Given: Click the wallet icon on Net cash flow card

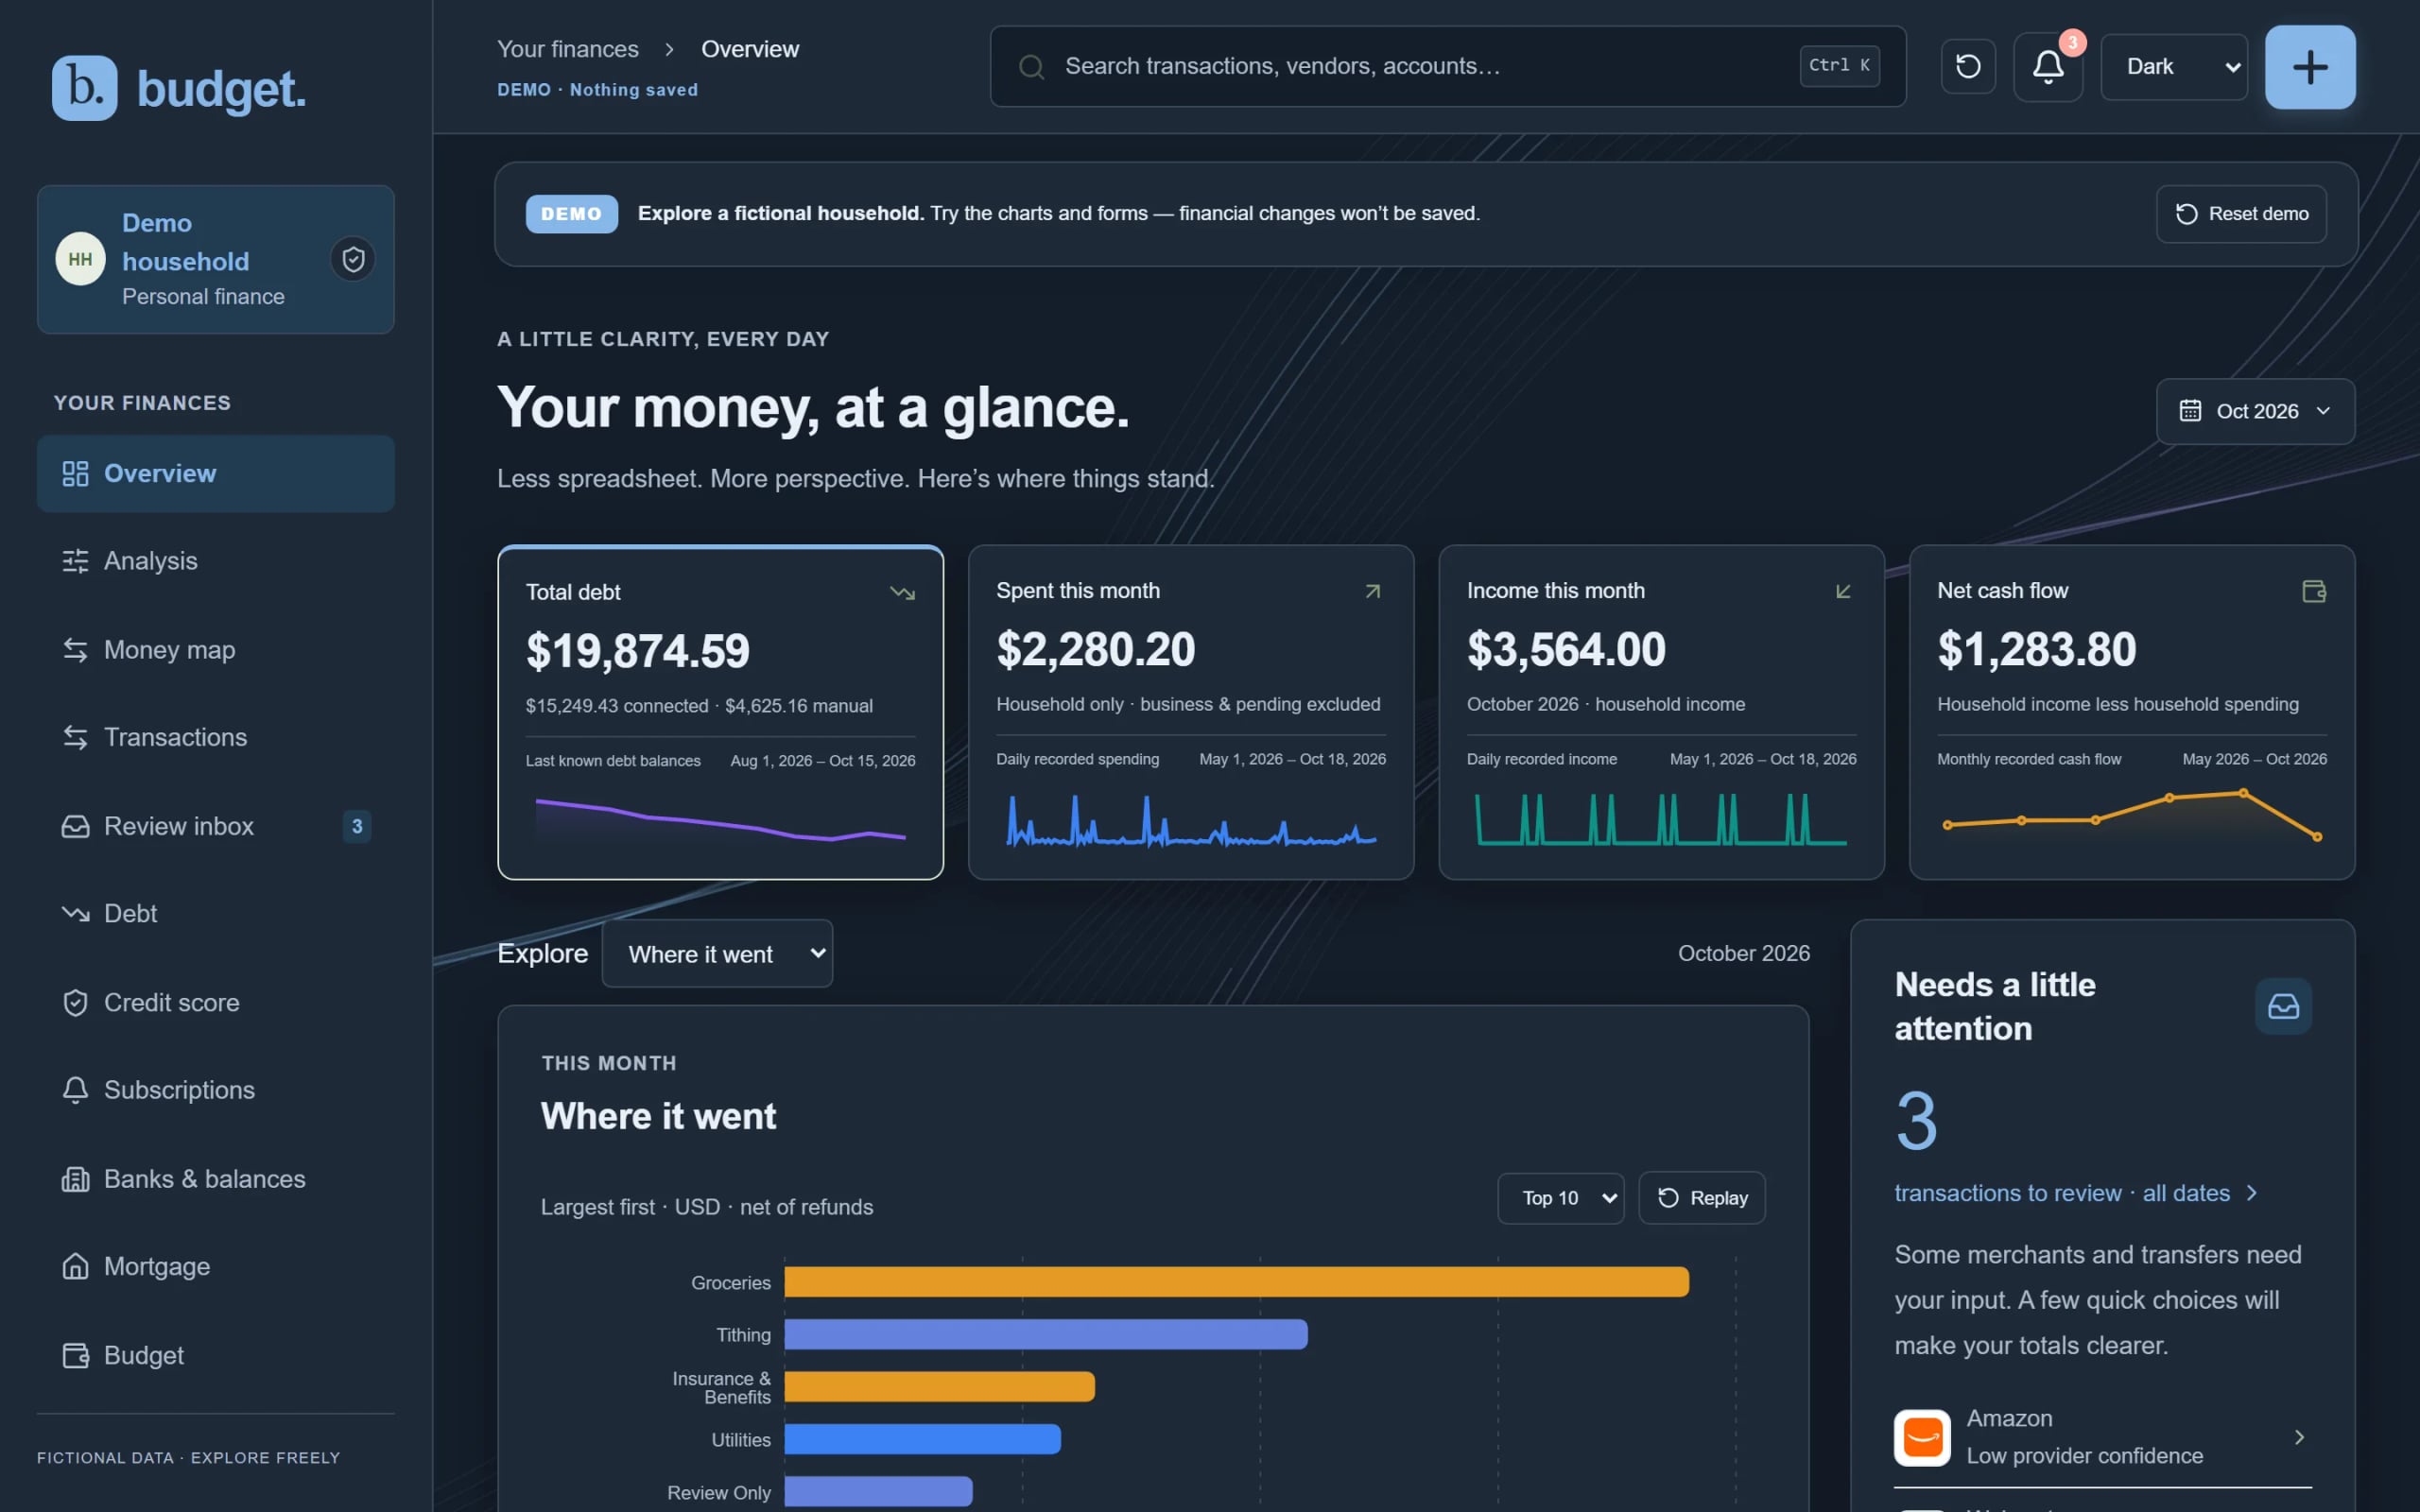Looking at the screenshot, I should click(2314, 591).
